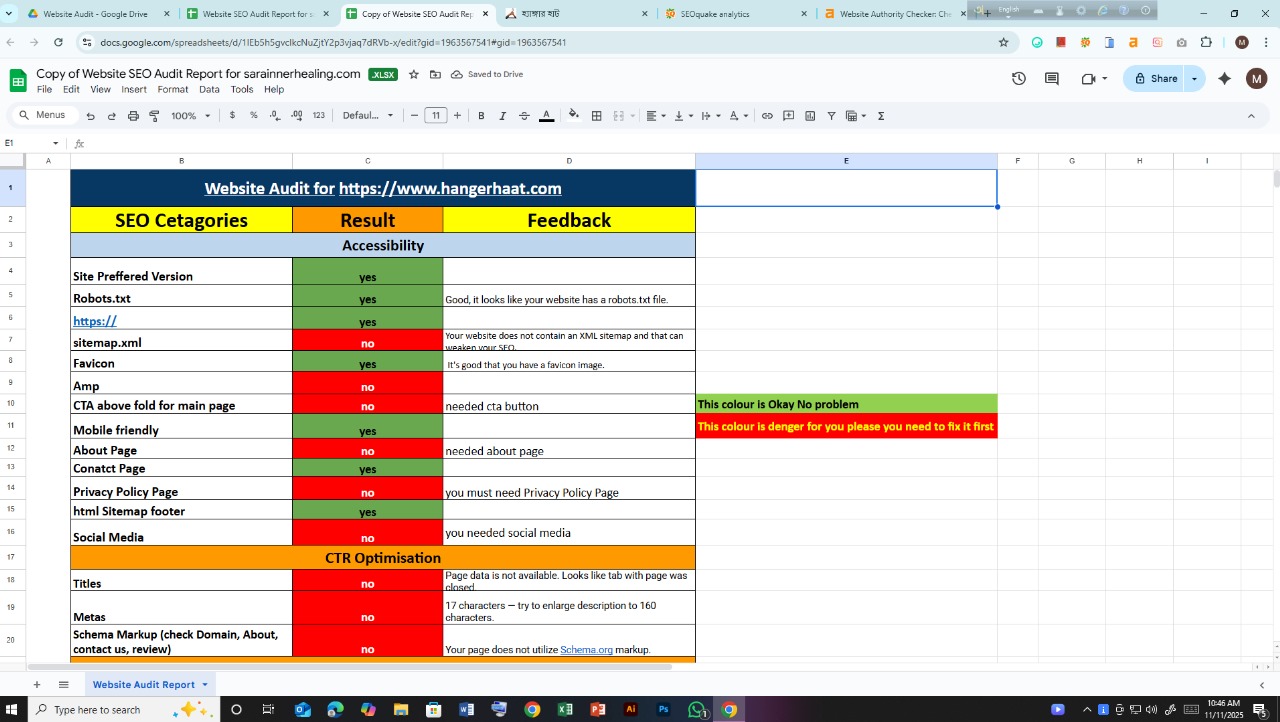This screenshot has width=1280, height=722.
Task: Apply strikethrough formatting
Action: click(x=523, y=115)
